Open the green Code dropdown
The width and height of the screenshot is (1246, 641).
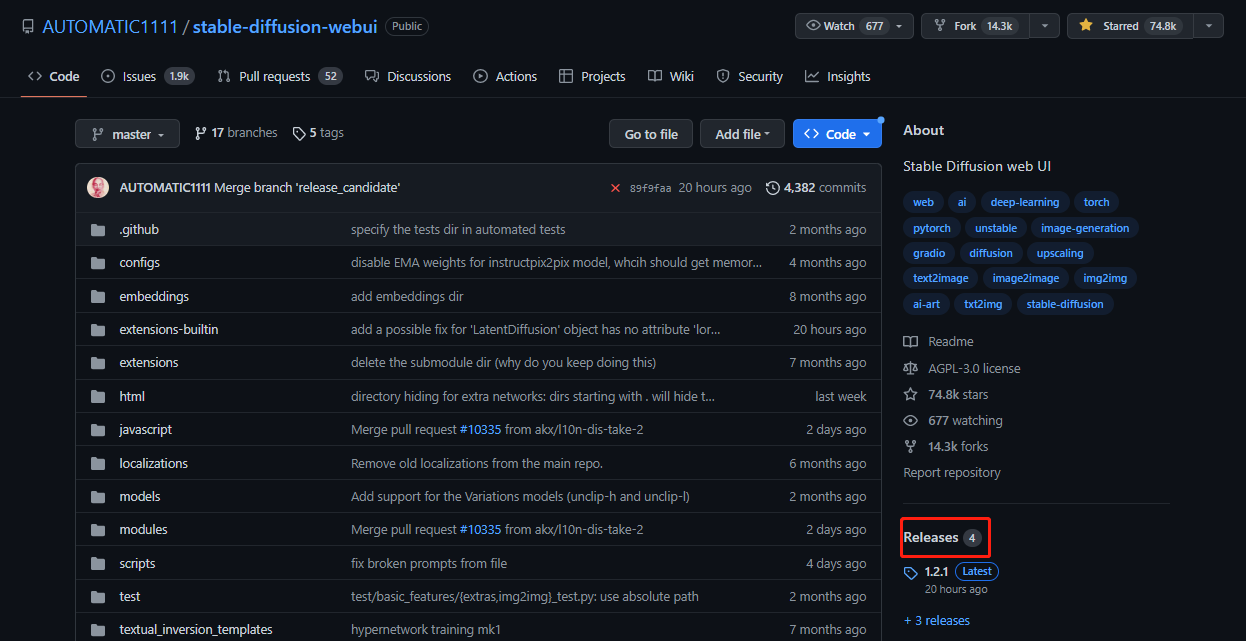pos(837,133)
